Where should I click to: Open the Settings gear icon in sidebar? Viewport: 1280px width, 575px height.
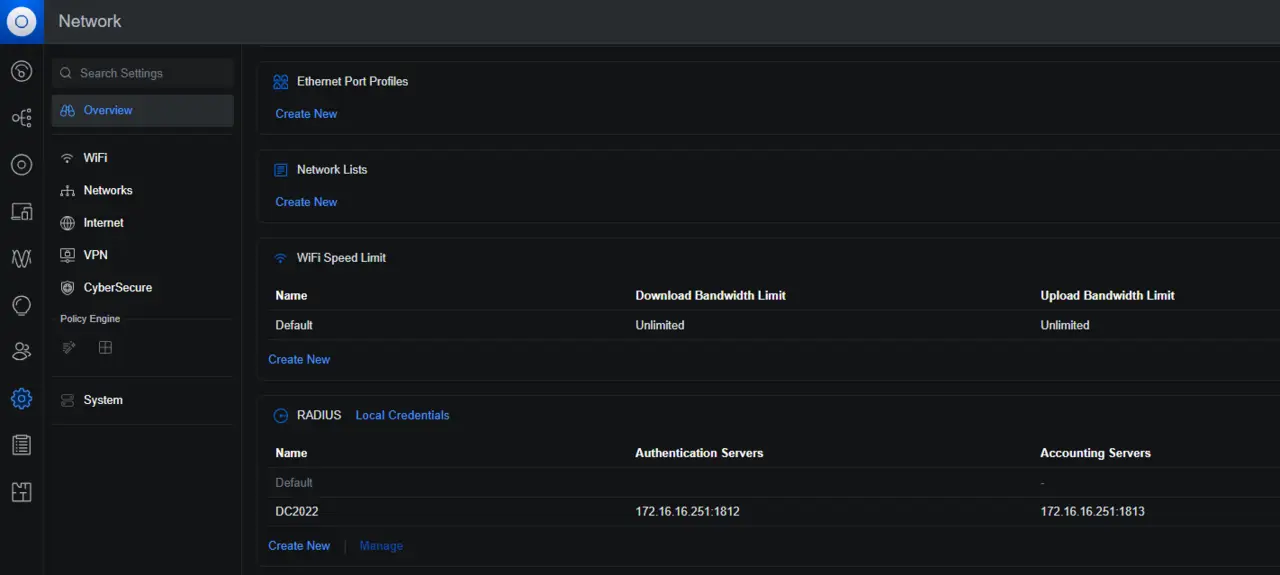pos(21,399)
